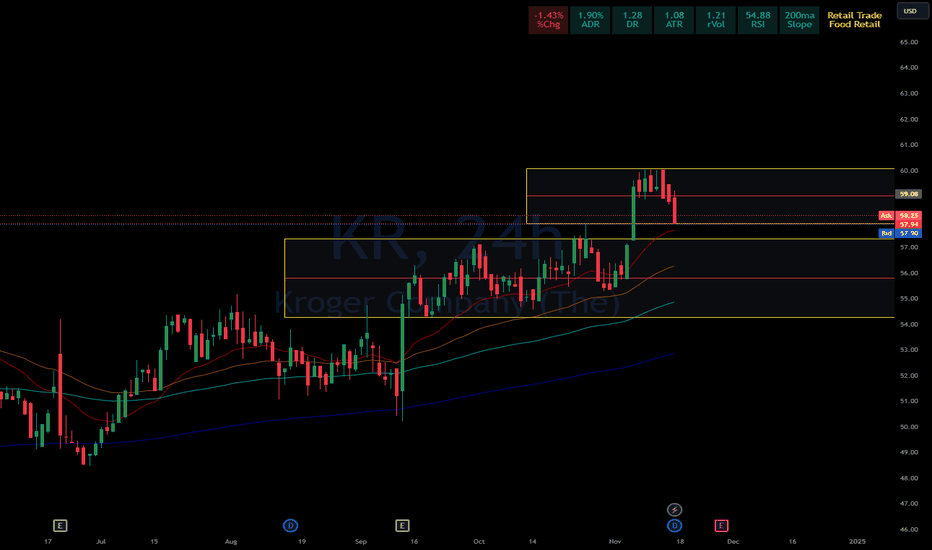Open the August dividend D marker

[x=290, y=526]
